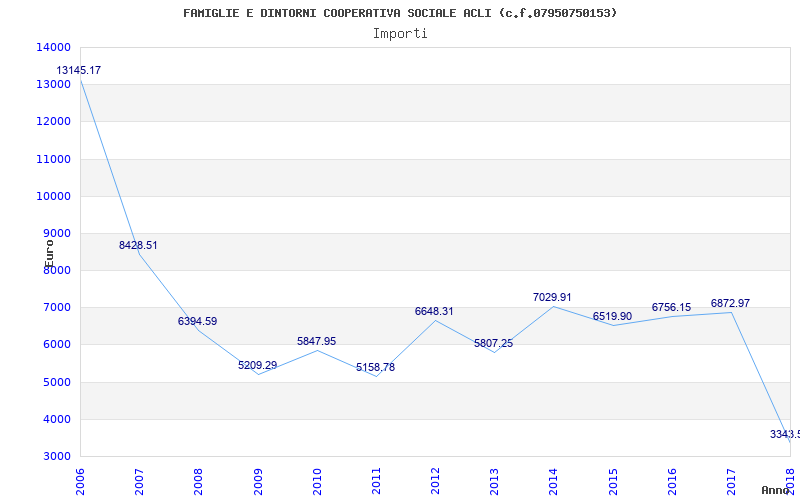Click the 2015 x-axis year label

click(613, 481)
